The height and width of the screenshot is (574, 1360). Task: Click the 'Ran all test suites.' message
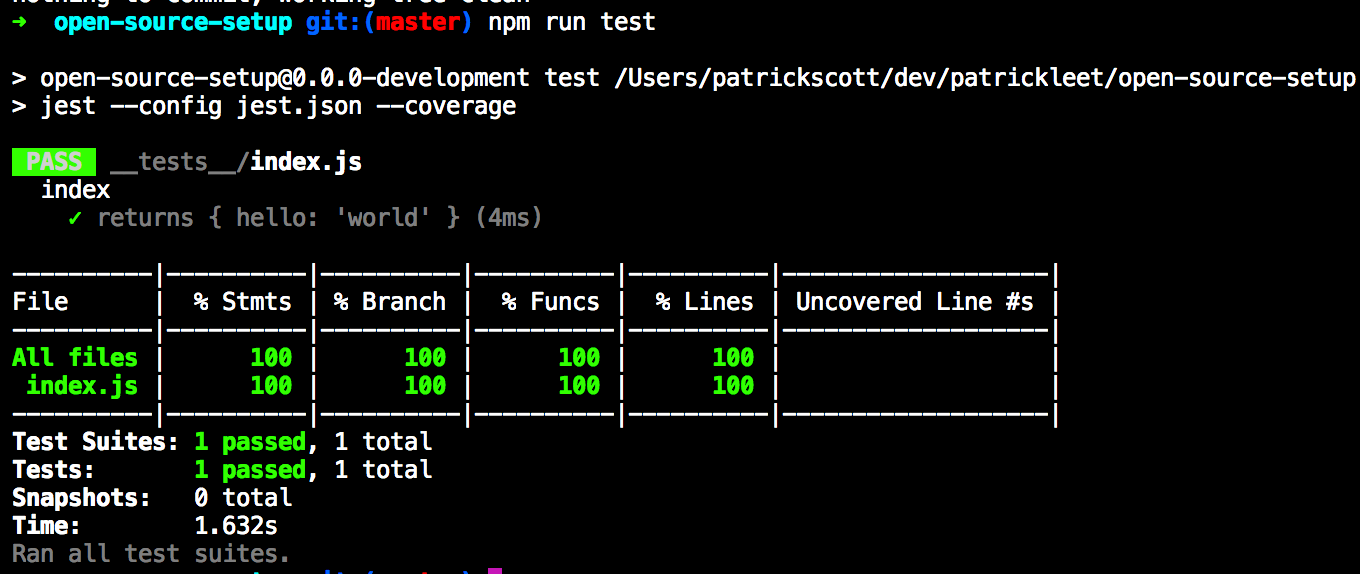[x=151, y=554]
